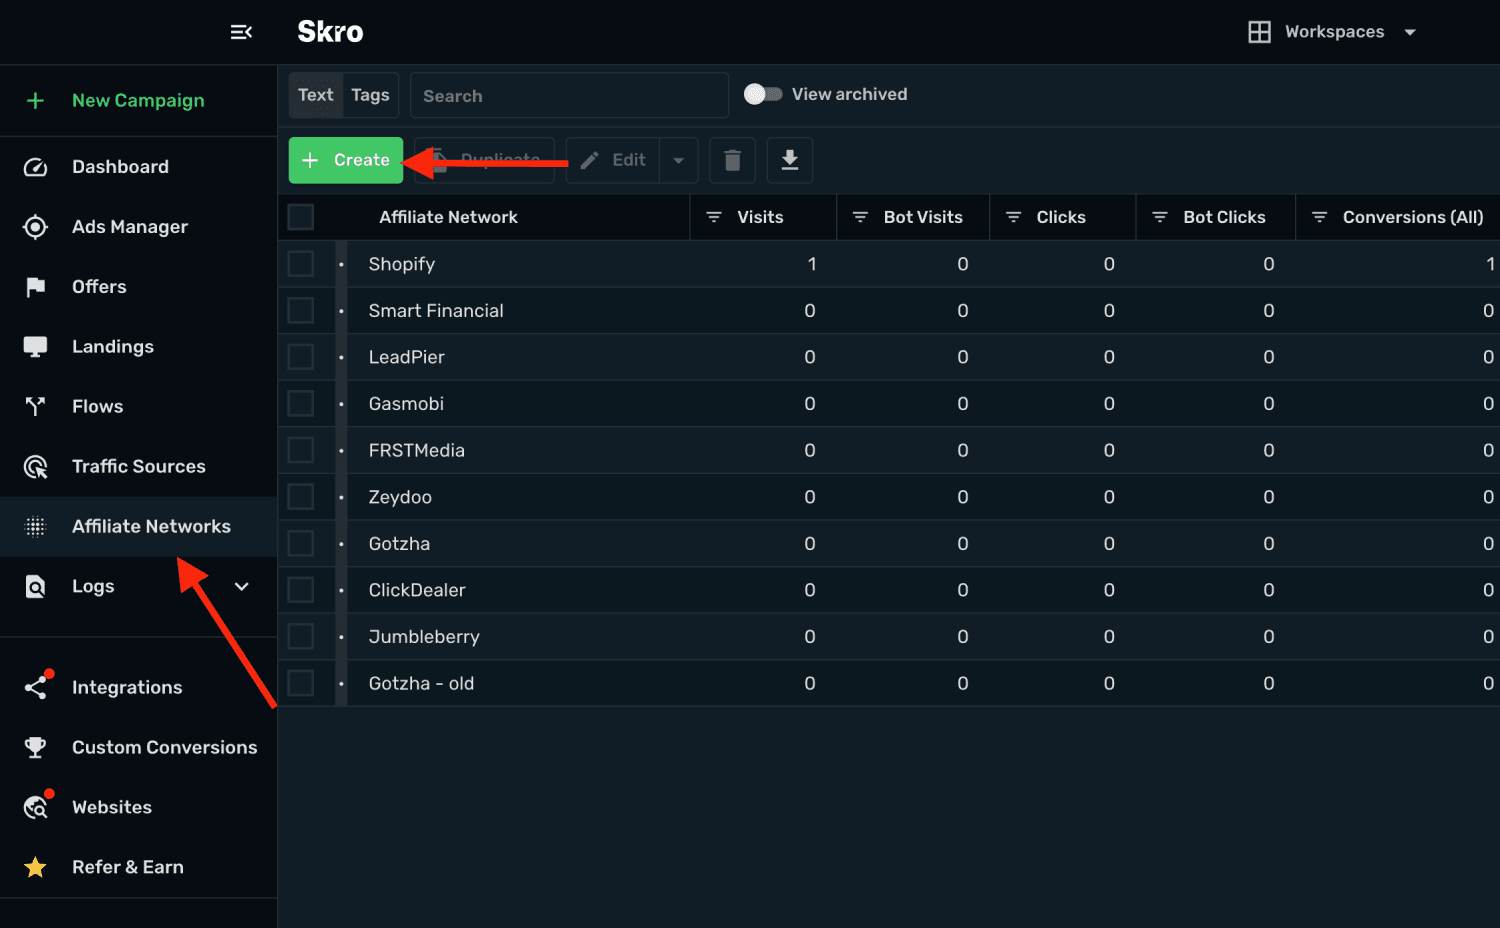
Task: Check the Shopify row checkbox
Action: point(300,264)
